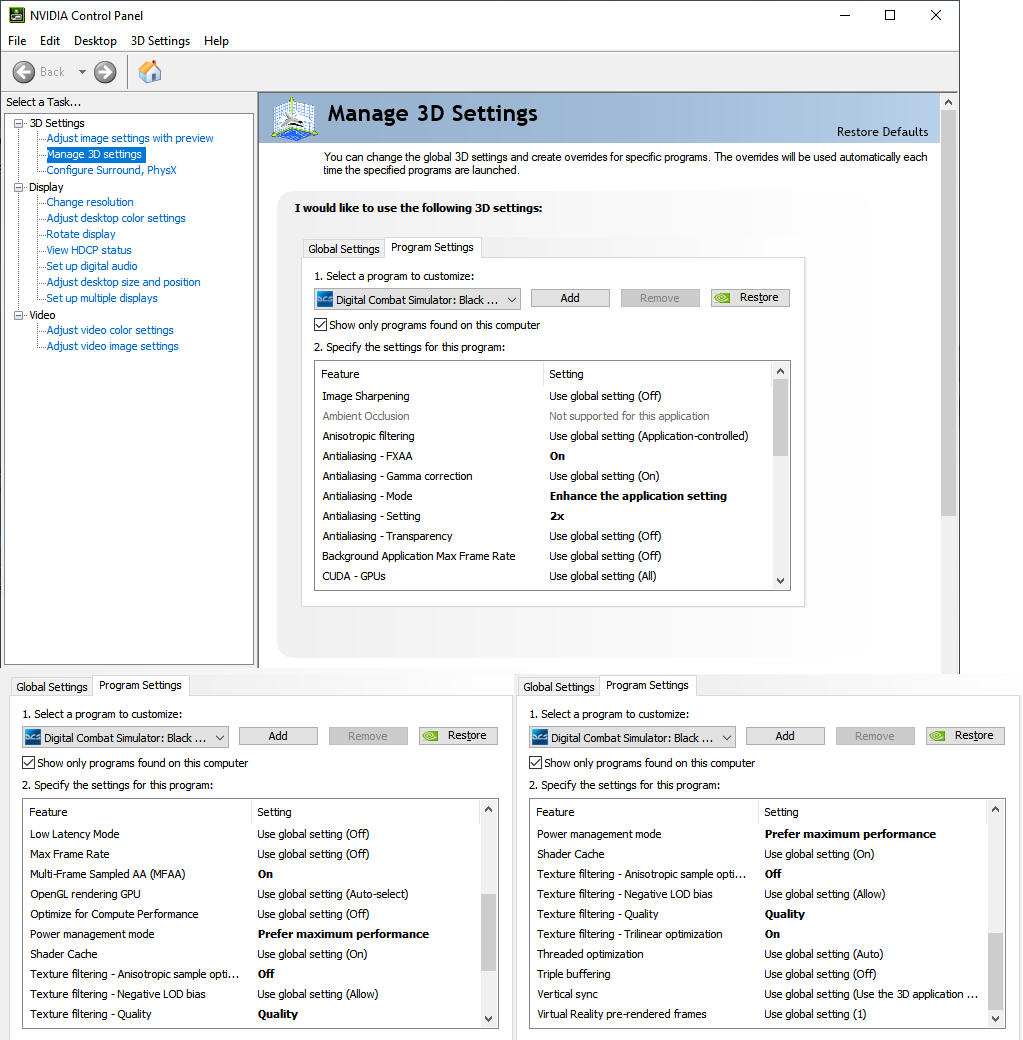This screenshot has width=1023, height=1040.
Task: Click Add button in bottom-right panel
Action: (785, 736)
